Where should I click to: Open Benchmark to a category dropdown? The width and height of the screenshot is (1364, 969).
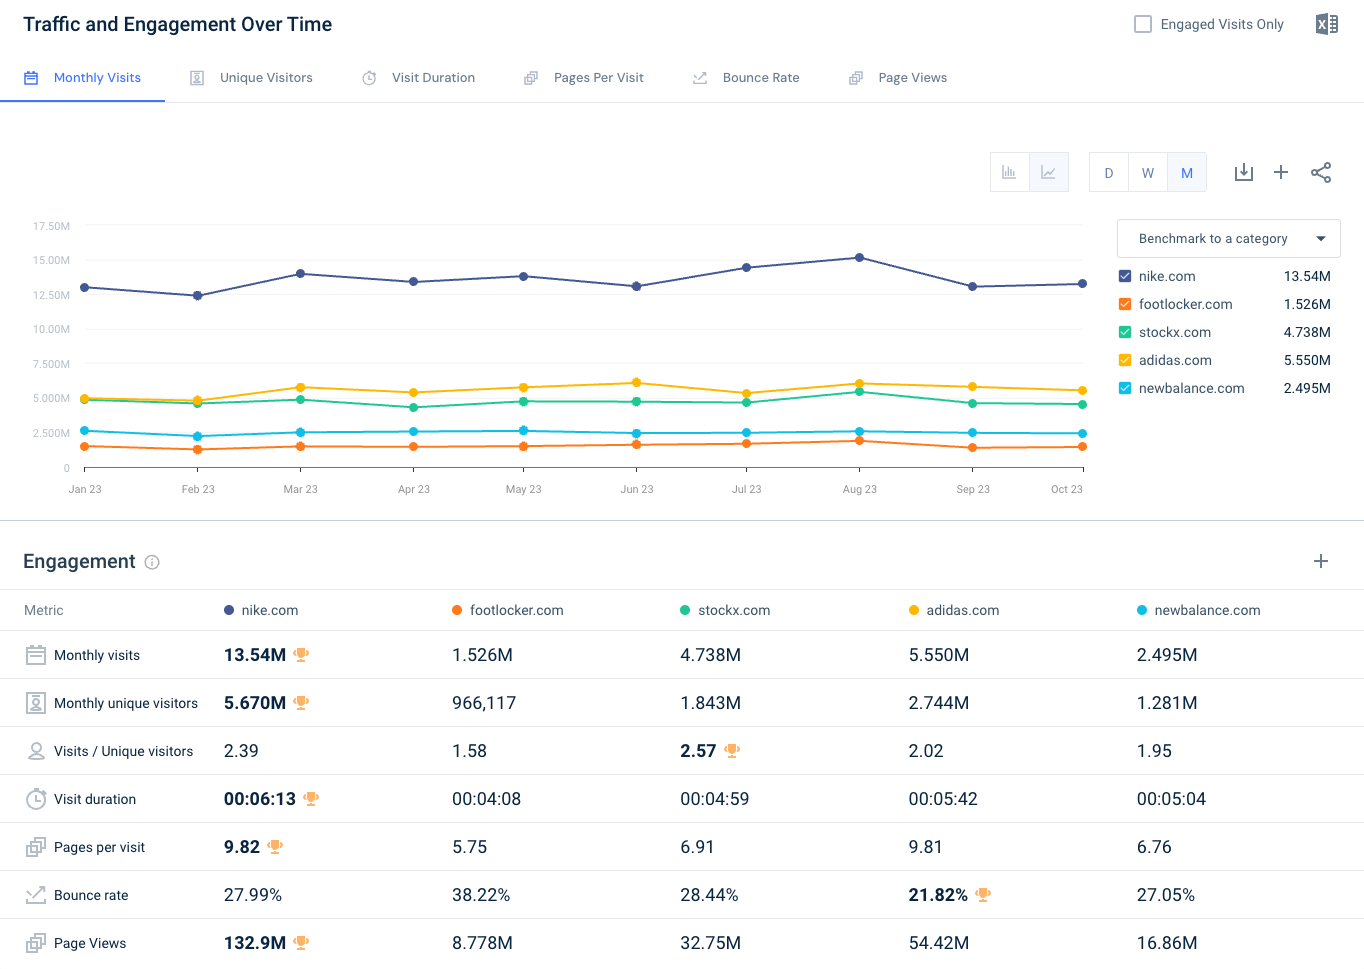coord(1228,239)
